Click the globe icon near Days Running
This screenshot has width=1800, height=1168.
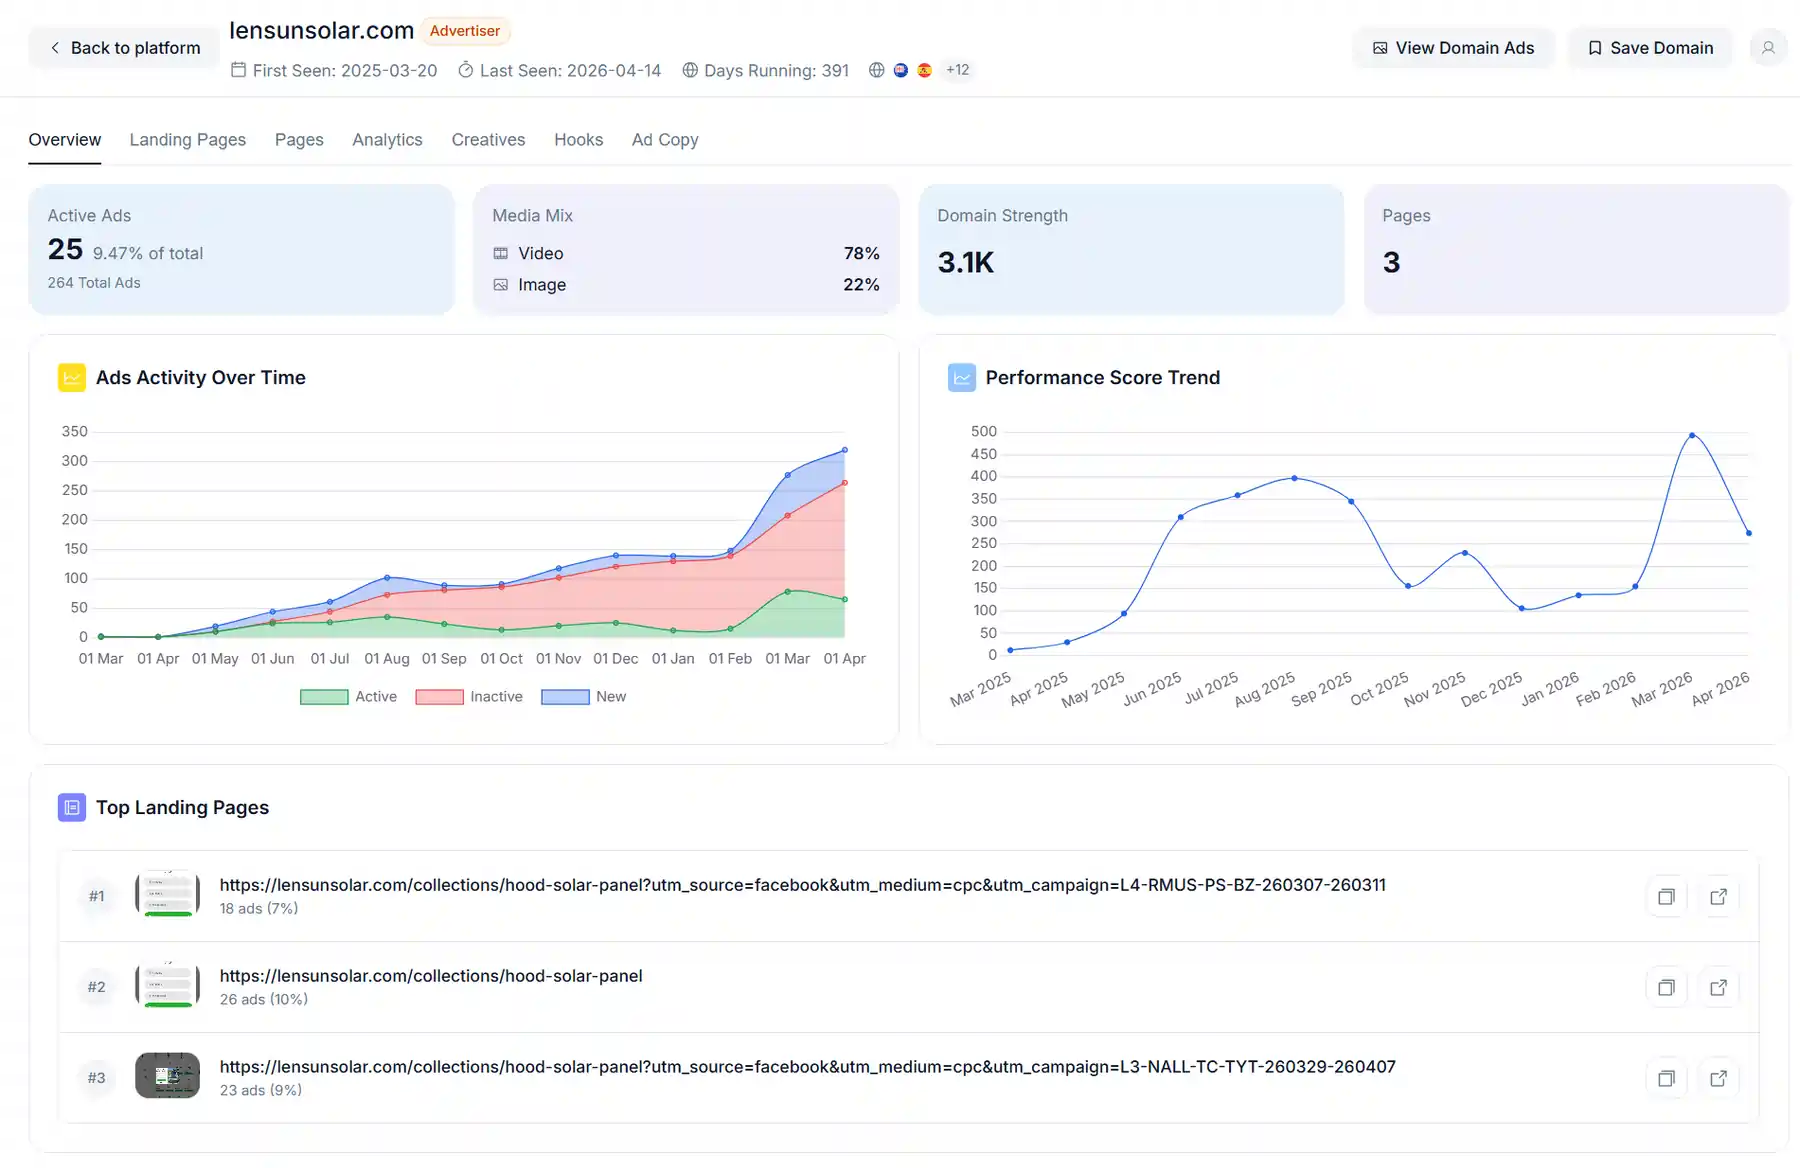point(690,70)
